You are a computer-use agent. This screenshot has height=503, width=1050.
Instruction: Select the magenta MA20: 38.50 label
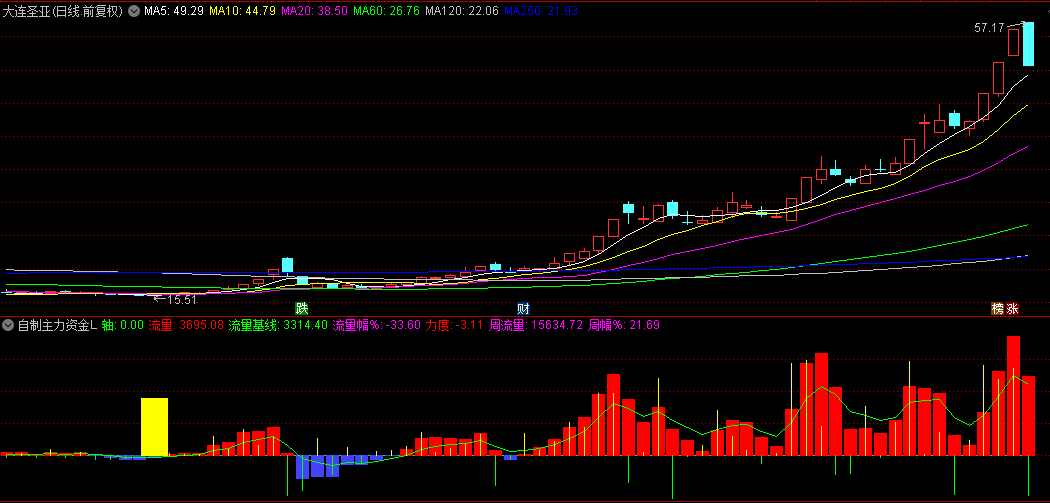[315, 11]
